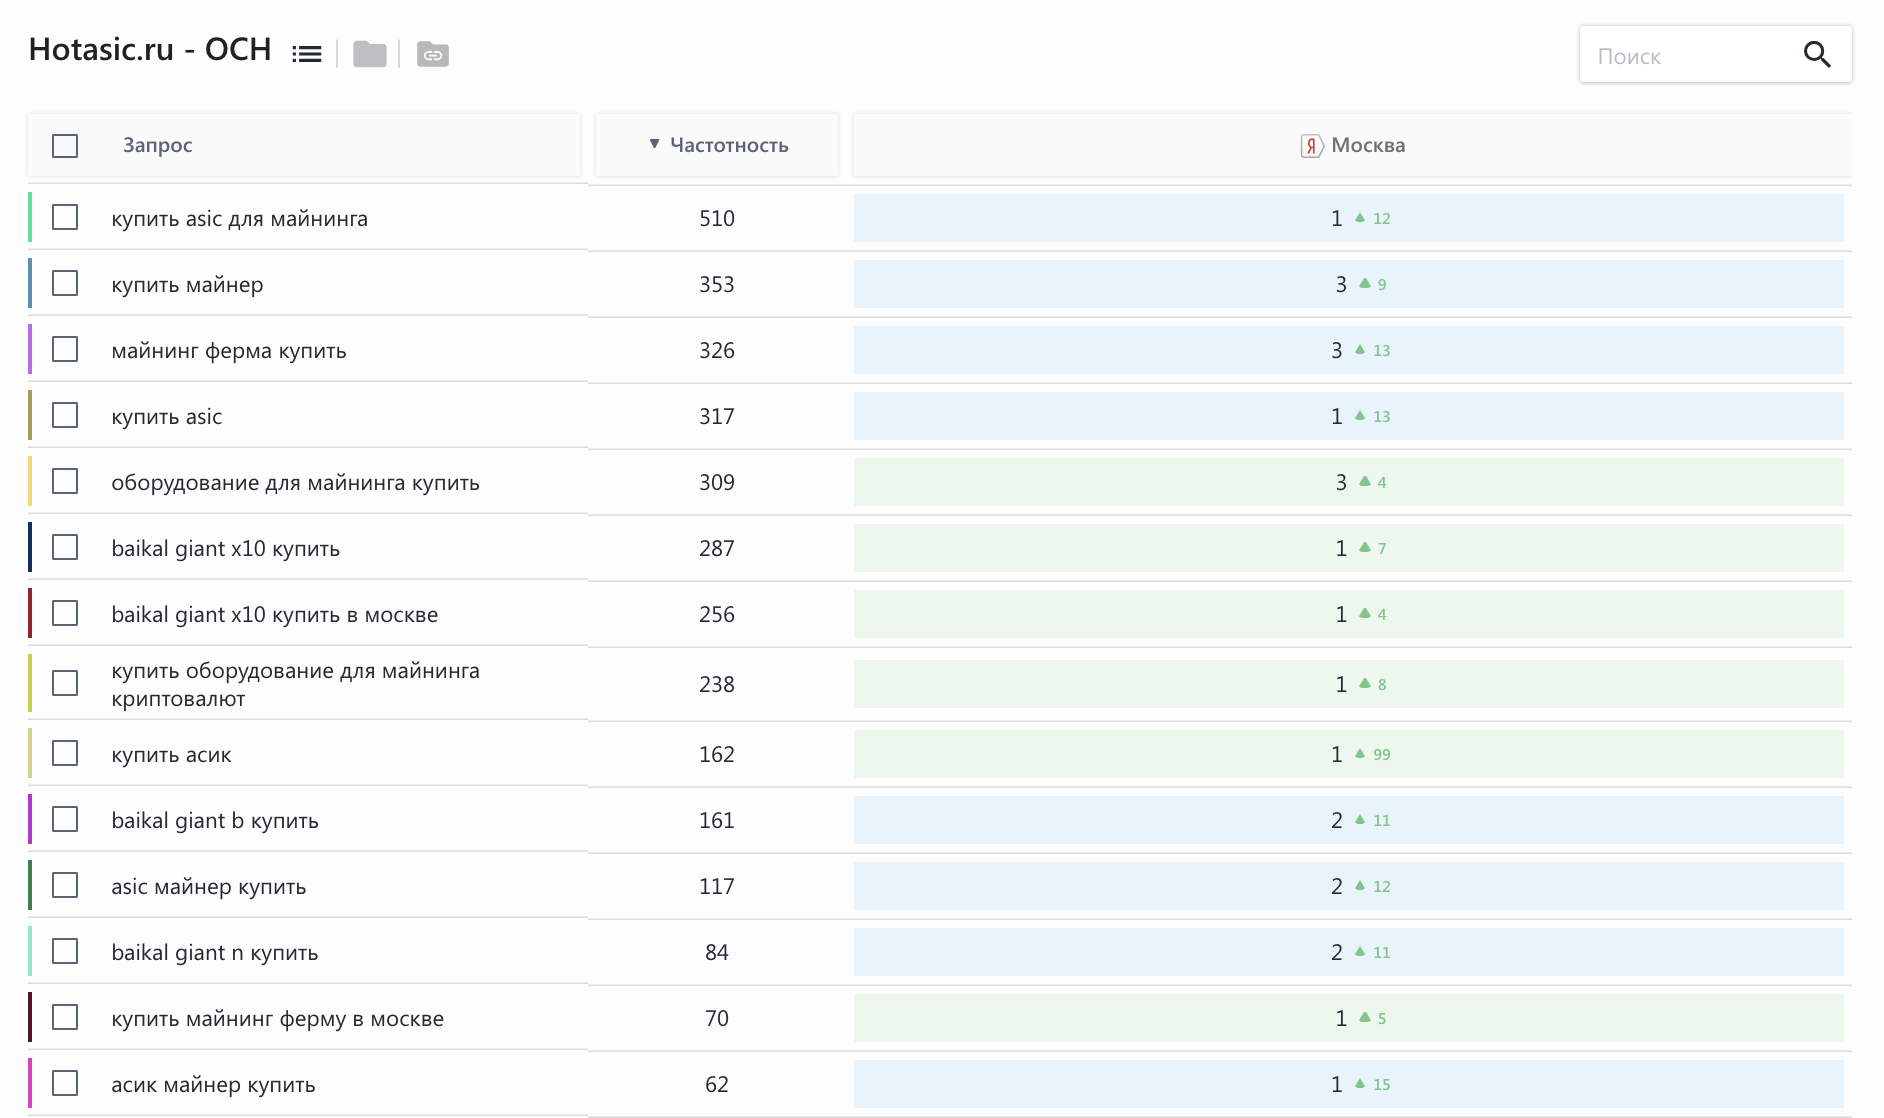Click frequency value 238
This screenshot has height=1118, width=1884.
[717, 684]
